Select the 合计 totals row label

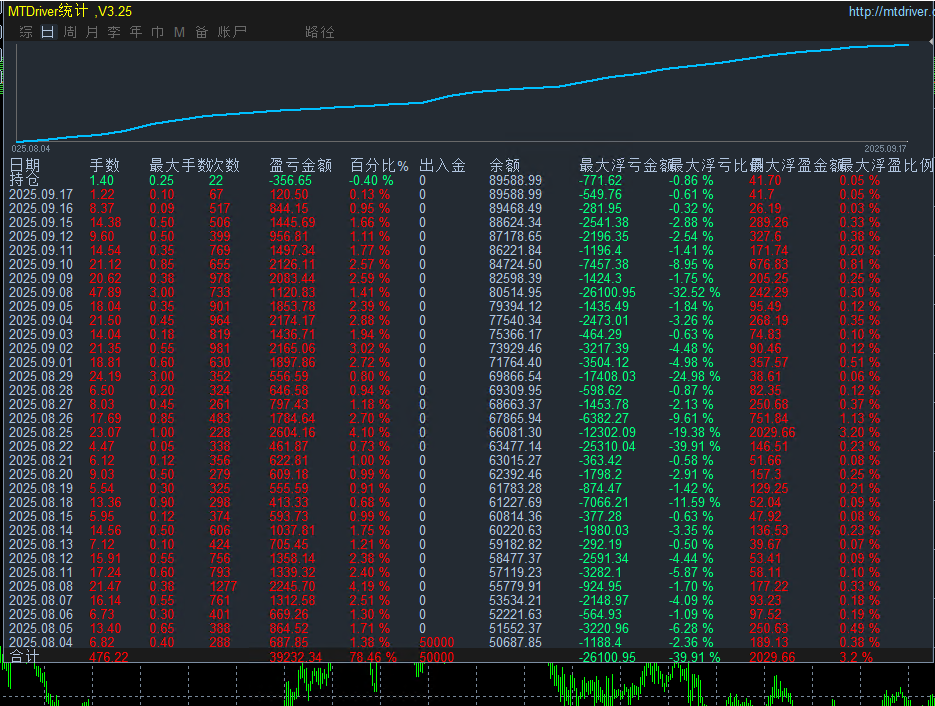point(24,657)
